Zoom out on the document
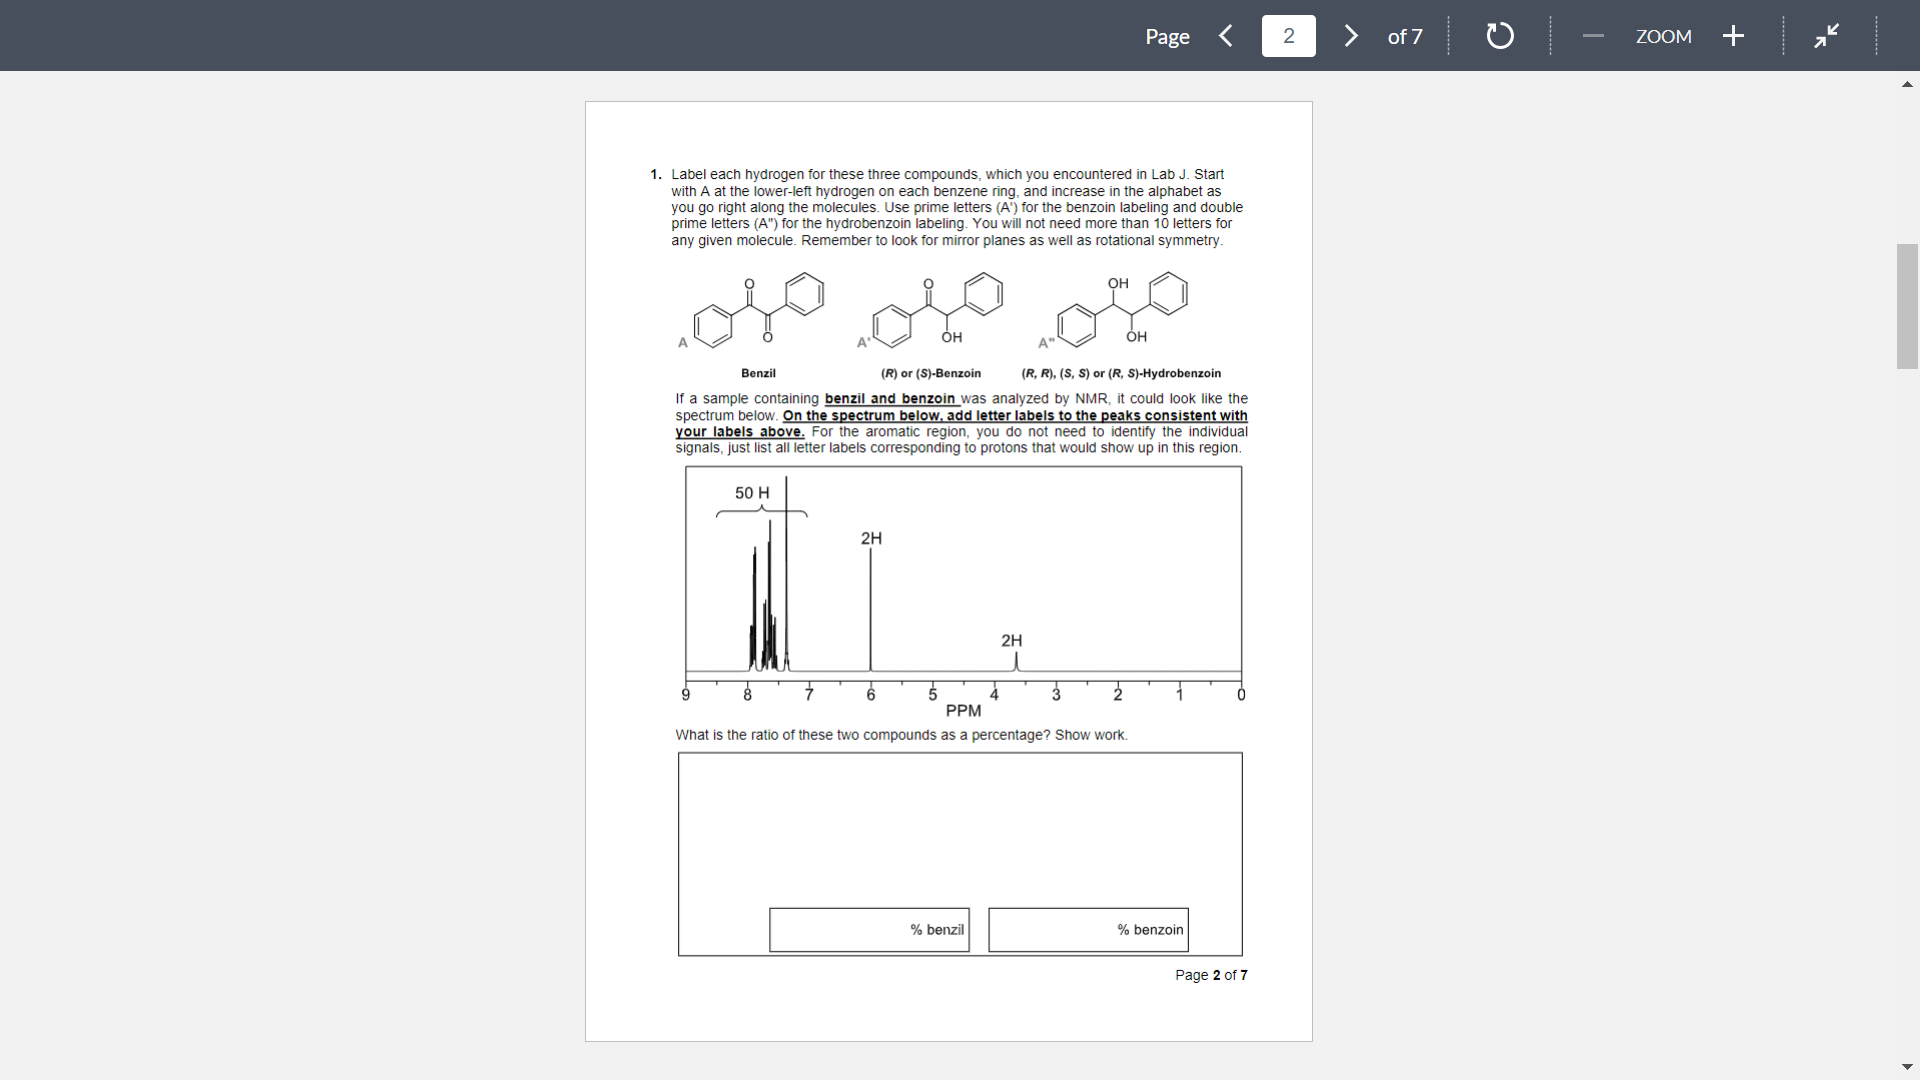This screenshot has width=1920, height=1080. 1592,35
